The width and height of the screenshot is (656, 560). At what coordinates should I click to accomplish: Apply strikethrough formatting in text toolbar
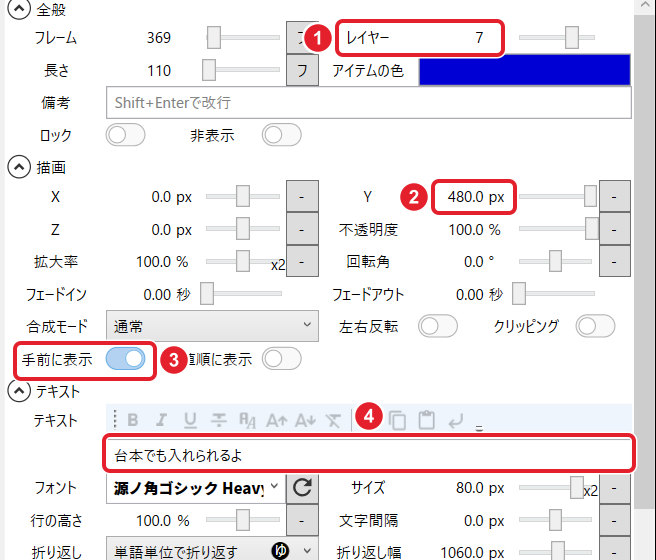[x=219, y=420]
